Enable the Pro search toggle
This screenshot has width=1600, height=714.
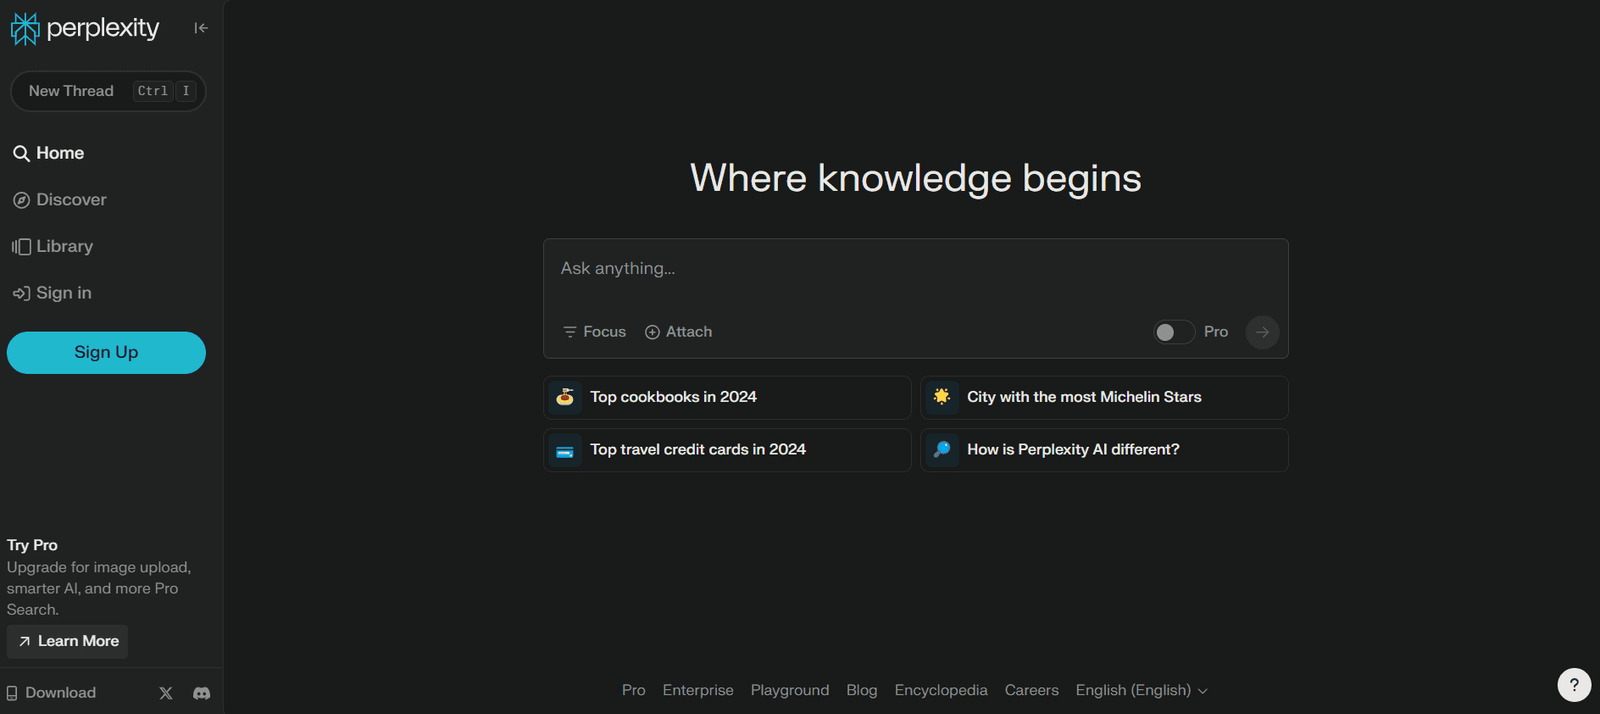point(1174,332)
